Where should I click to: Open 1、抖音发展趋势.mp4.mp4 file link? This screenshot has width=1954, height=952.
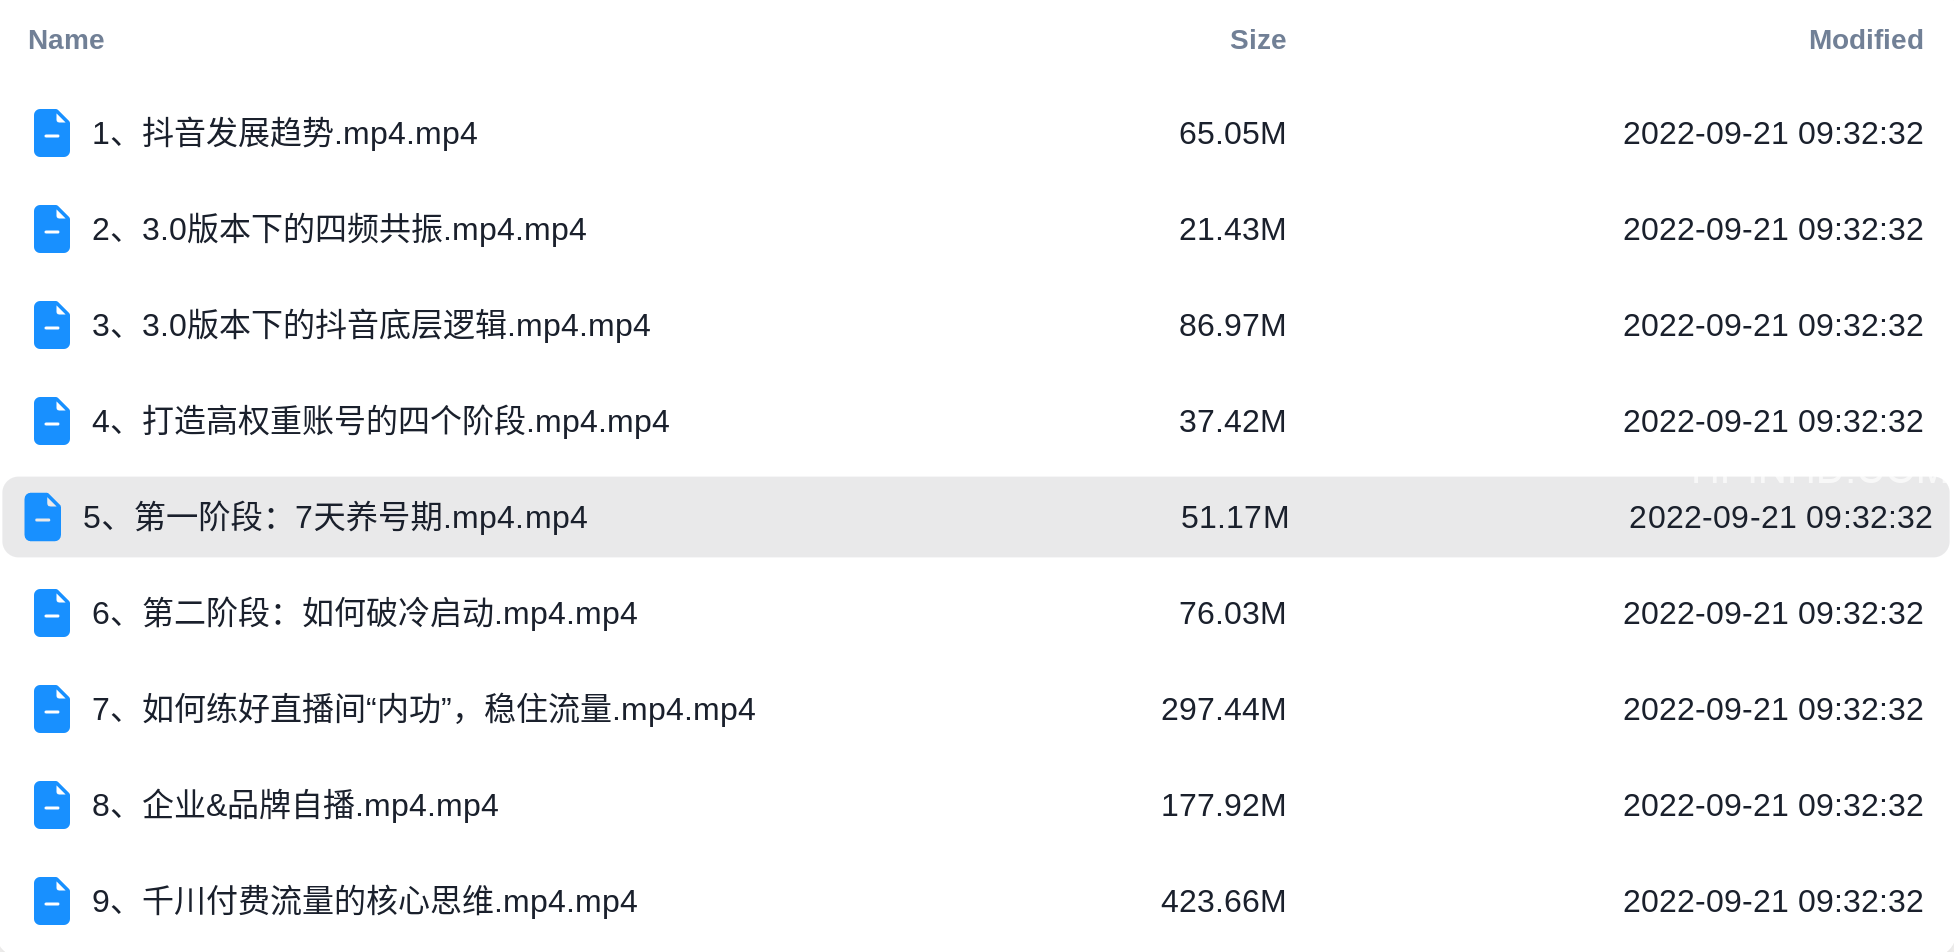(x=285, y=133)
